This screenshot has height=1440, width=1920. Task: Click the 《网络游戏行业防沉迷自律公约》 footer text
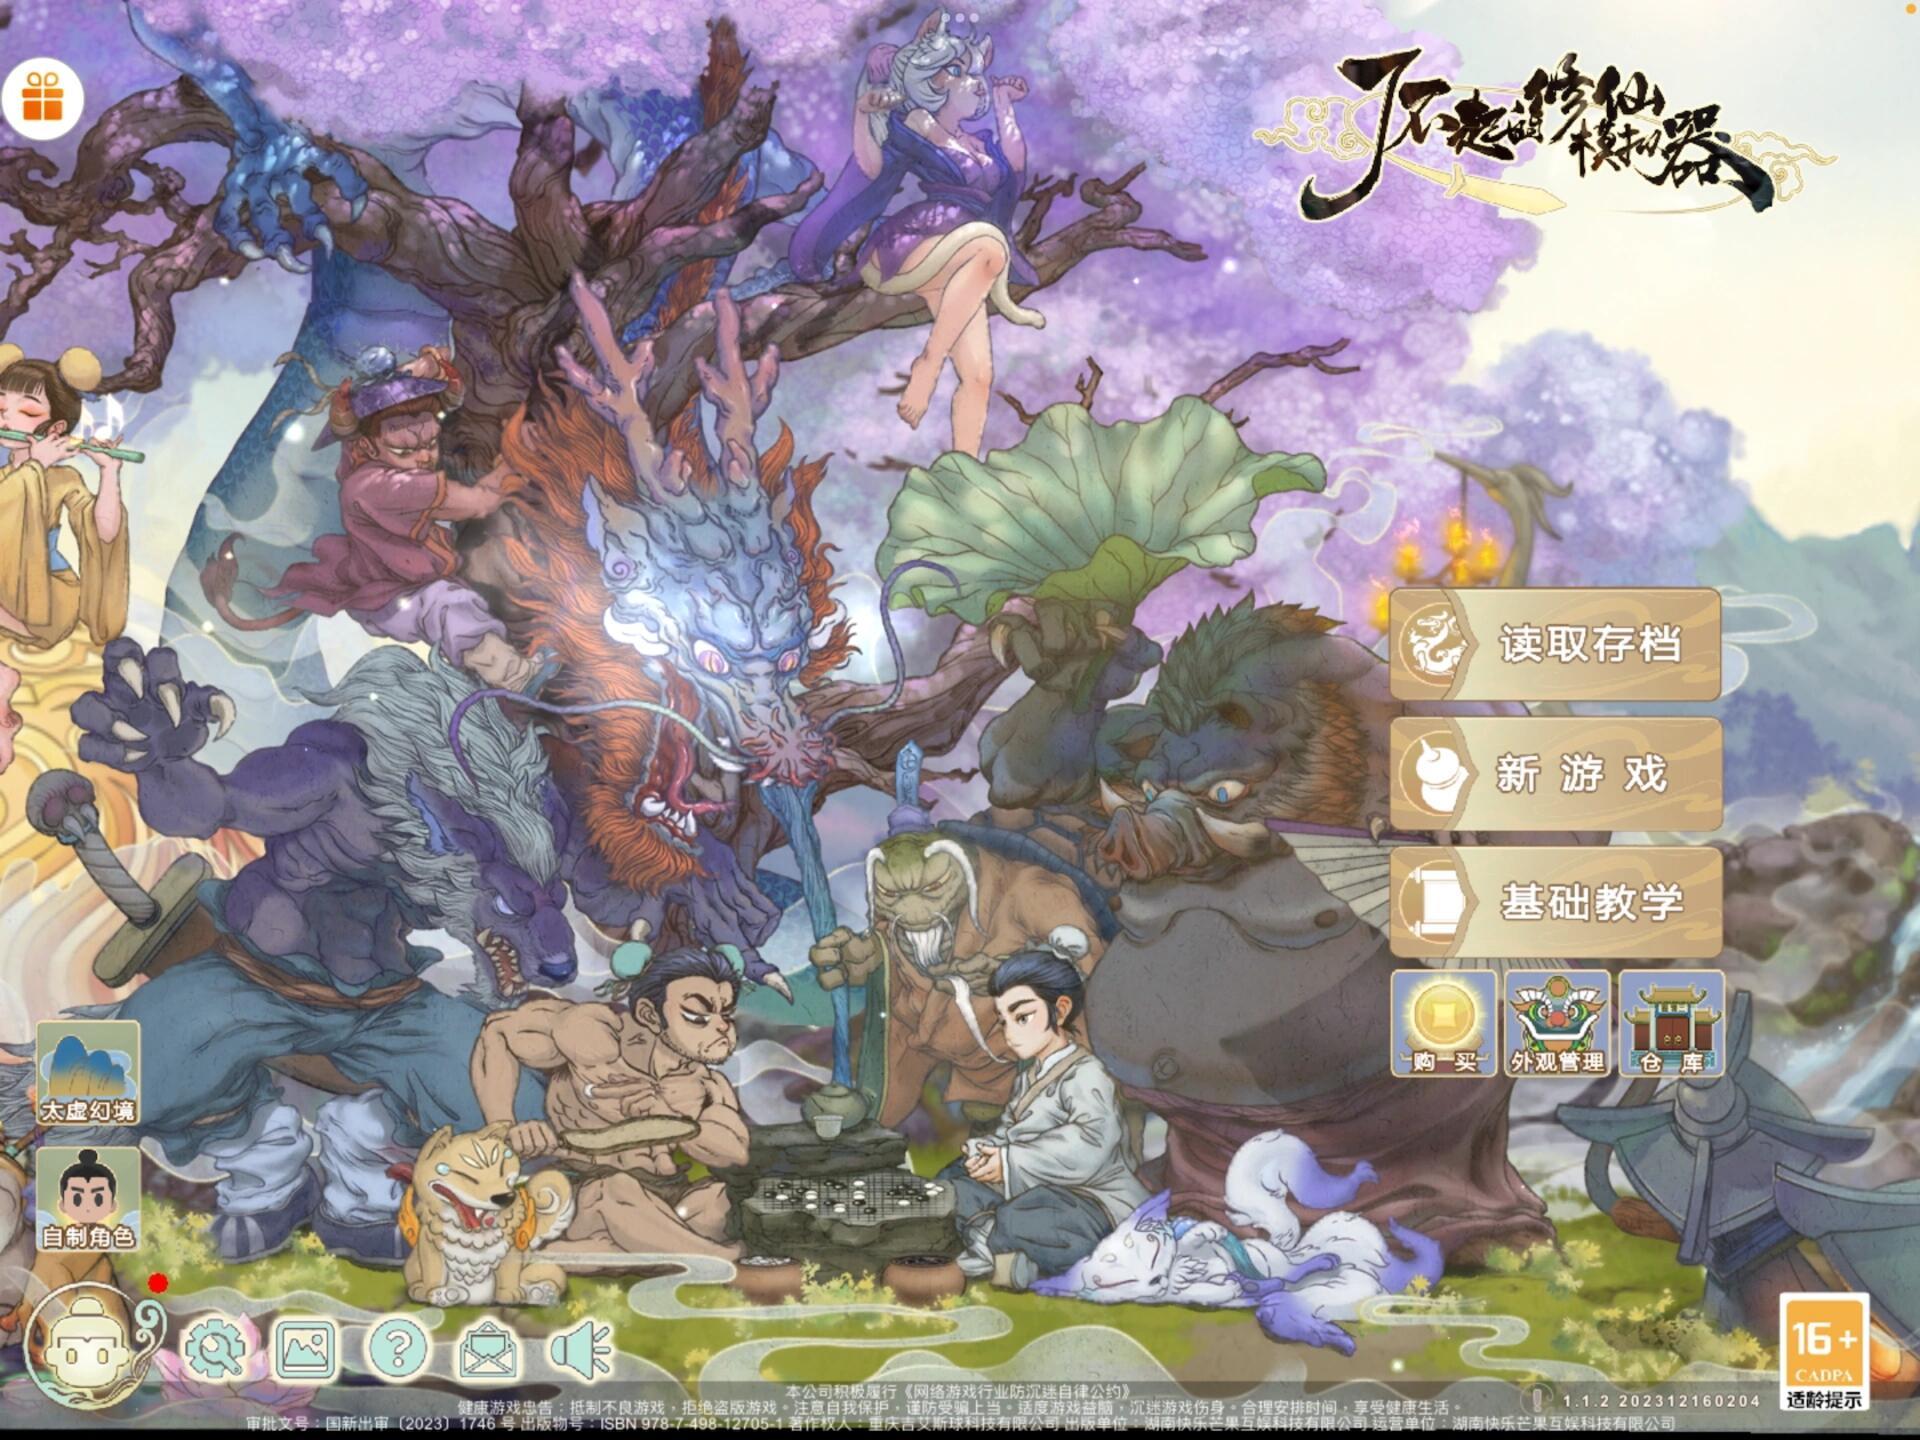coord(1016,1391)
